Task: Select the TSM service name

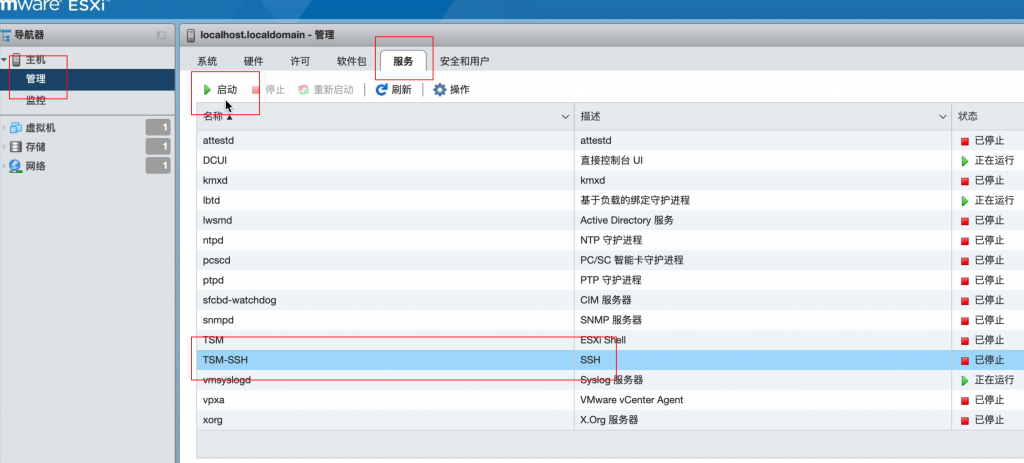Action: pyautogui.click(x=214, y=340)
